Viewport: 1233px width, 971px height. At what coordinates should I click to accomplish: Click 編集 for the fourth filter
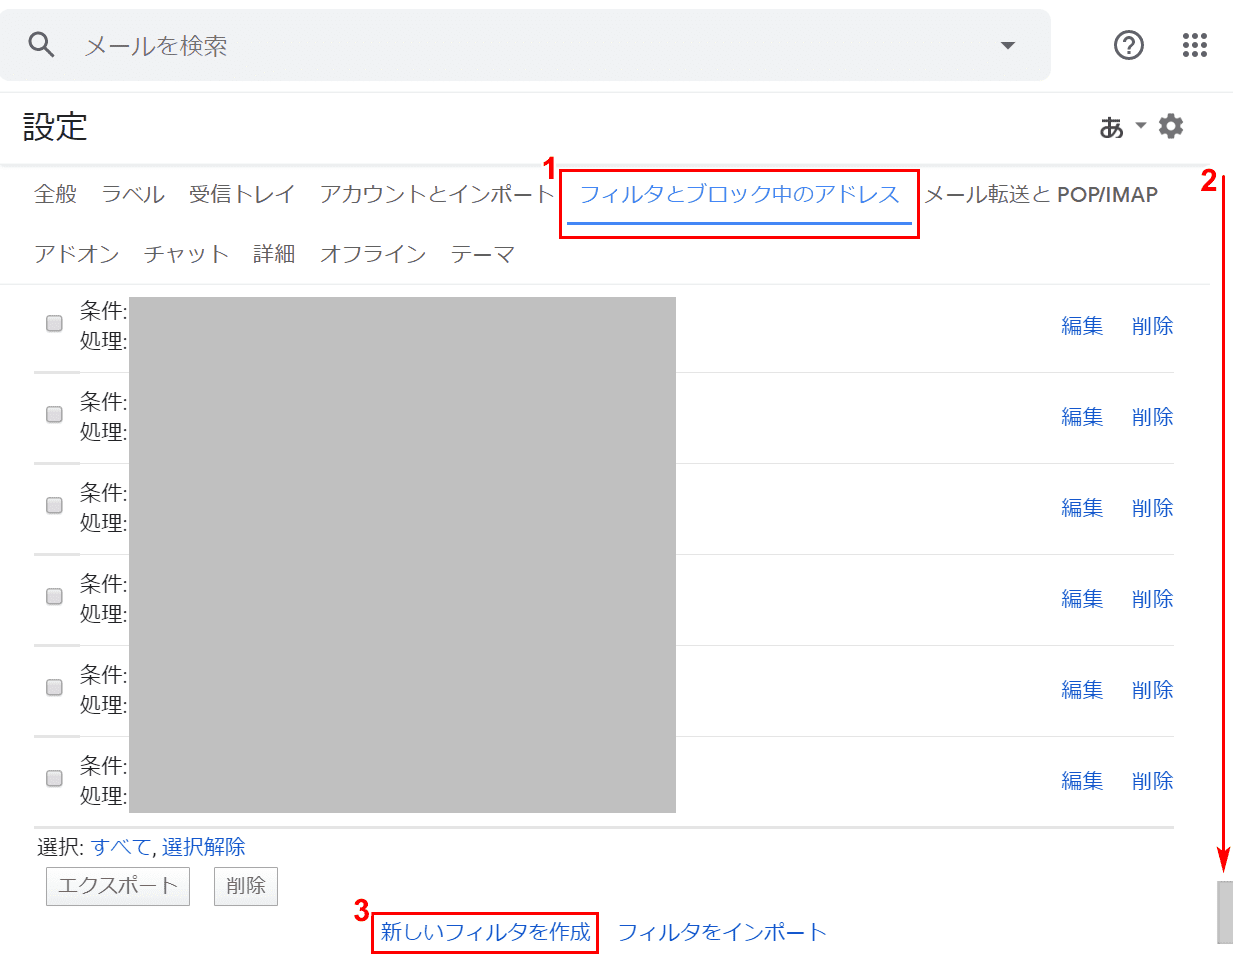click(1082, 599)
